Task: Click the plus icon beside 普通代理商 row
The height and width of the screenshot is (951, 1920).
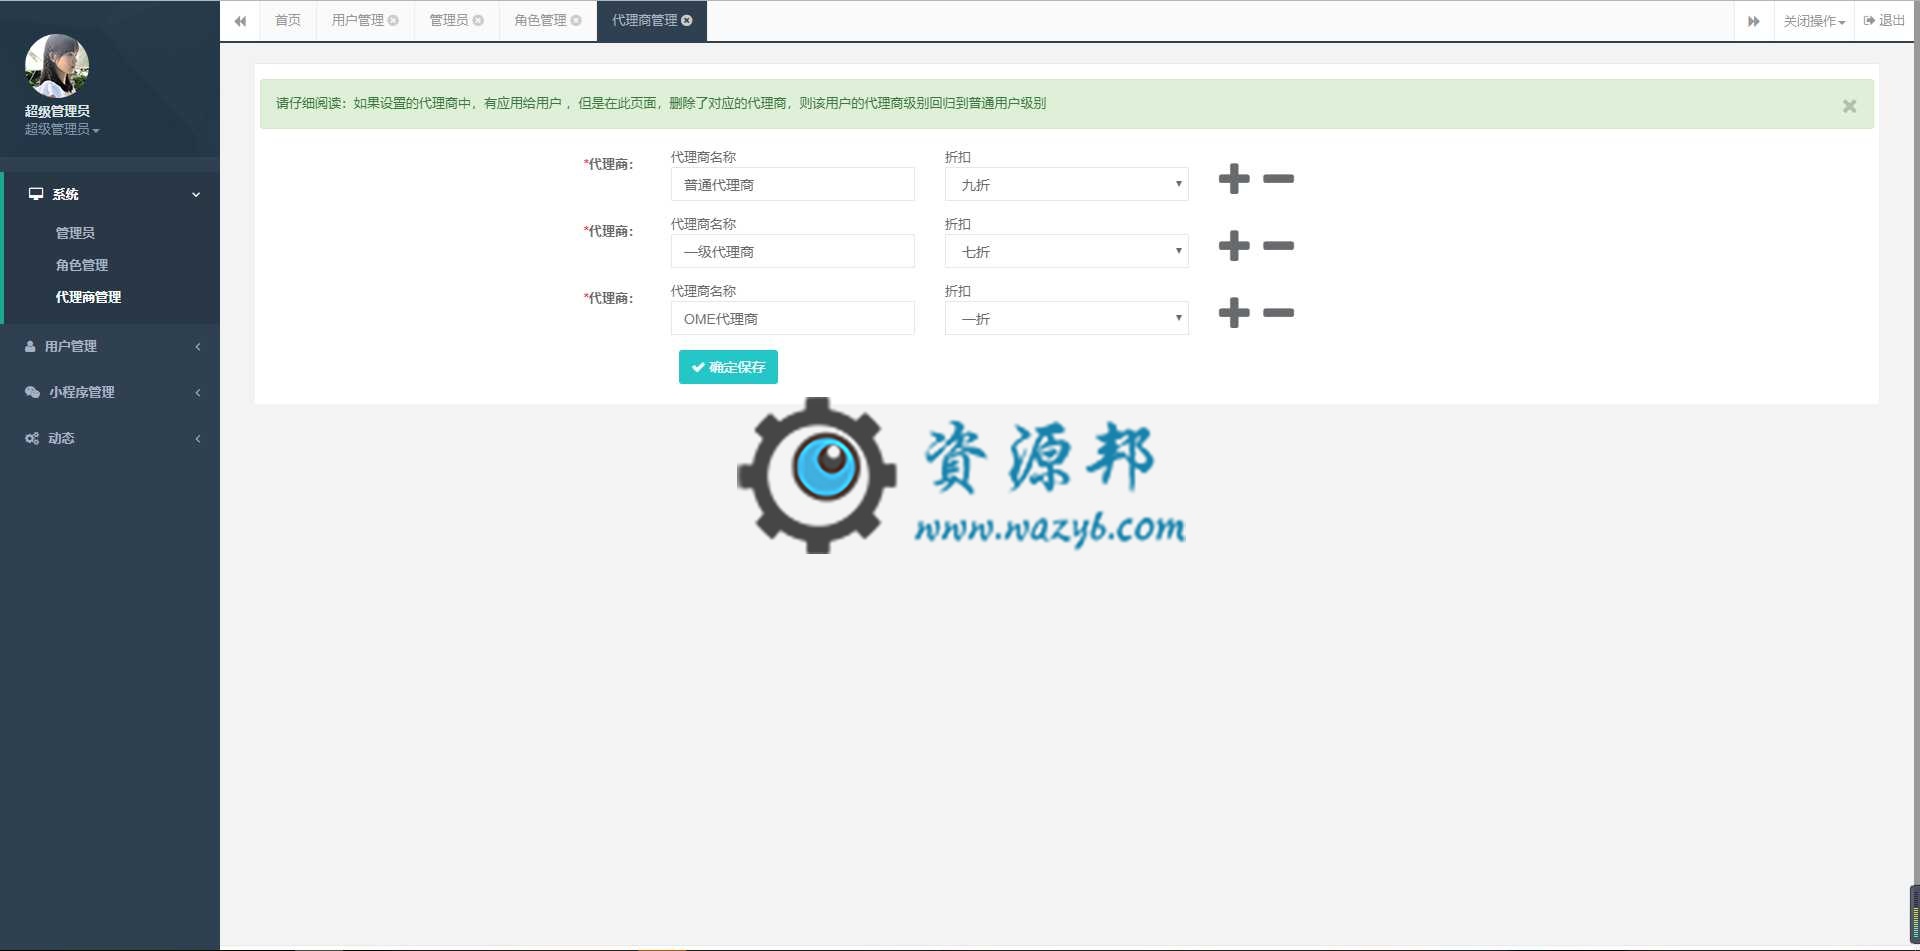Action: [1234, 179]
